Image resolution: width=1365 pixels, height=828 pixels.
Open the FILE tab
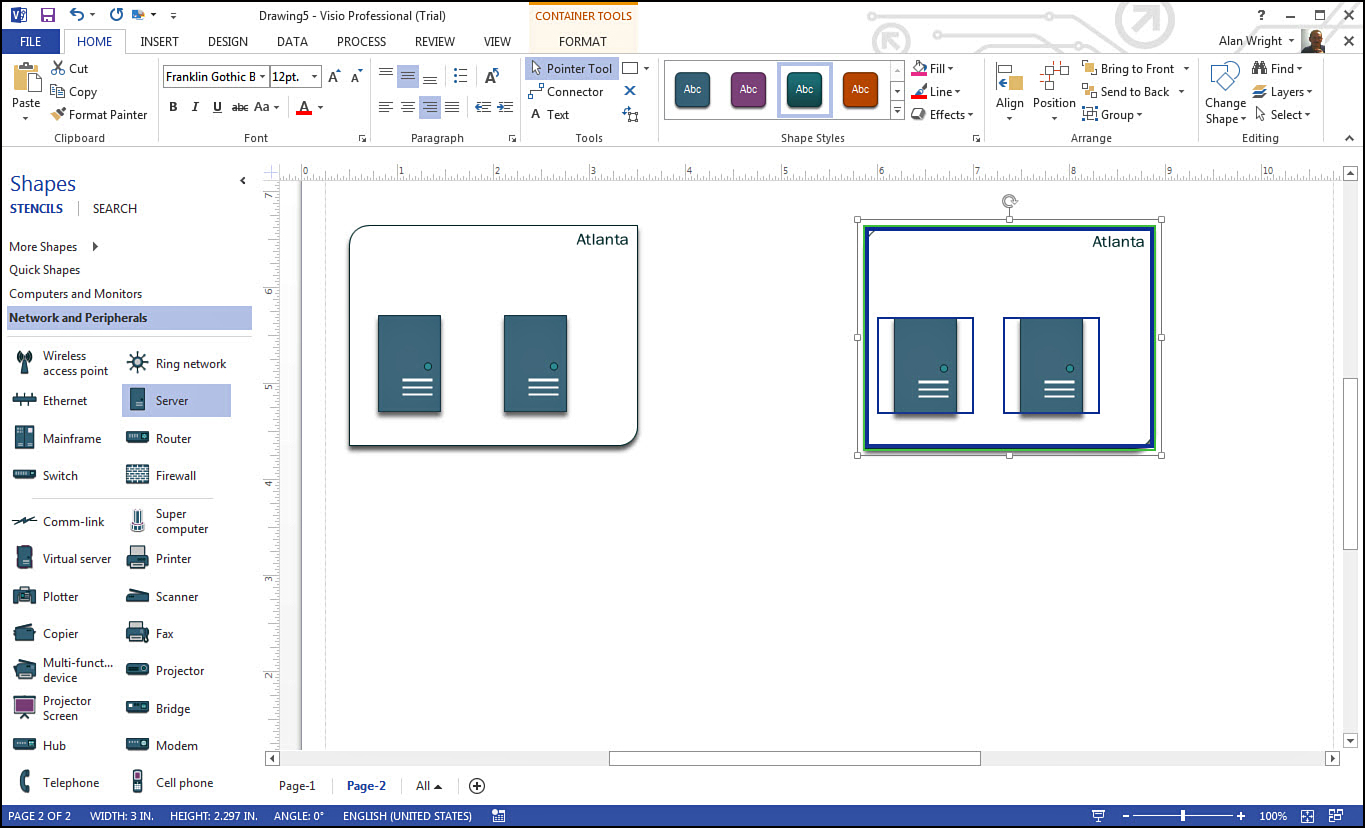pyautogui.click(x=31, y=42)
